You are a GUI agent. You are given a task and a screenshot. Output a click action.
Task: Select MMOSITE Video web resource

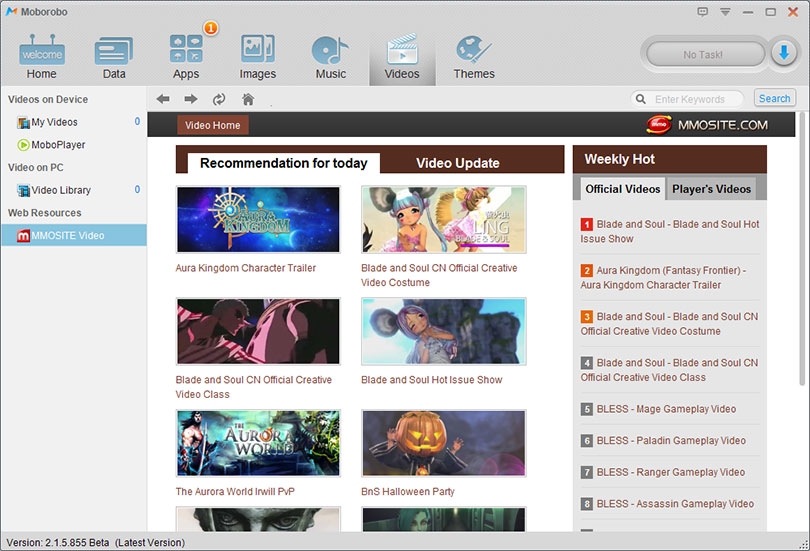(x=74, y=235)
